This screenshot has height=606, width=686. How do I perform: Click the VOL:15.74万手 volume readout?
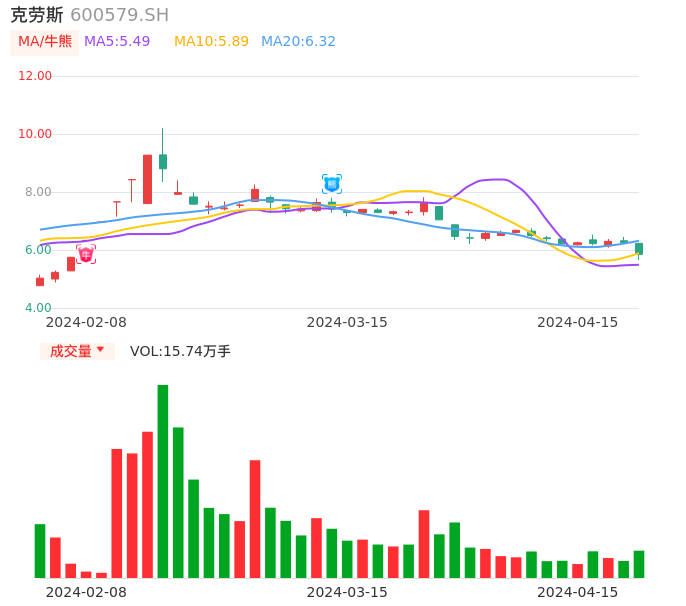point(180,351)
